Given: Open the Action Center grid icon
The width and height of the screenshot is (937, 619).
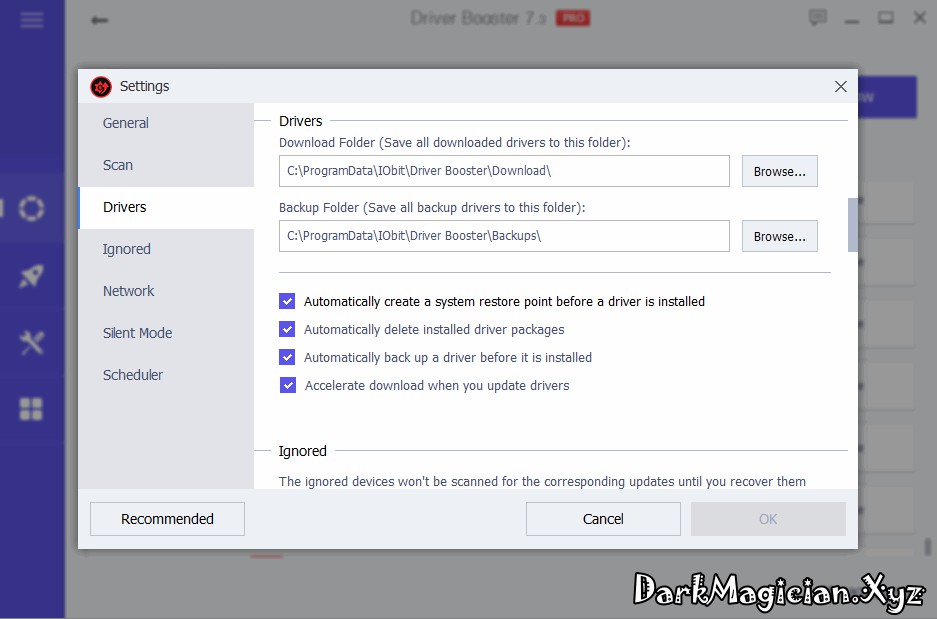Looking at the screenshot, I should click(31, 409).
